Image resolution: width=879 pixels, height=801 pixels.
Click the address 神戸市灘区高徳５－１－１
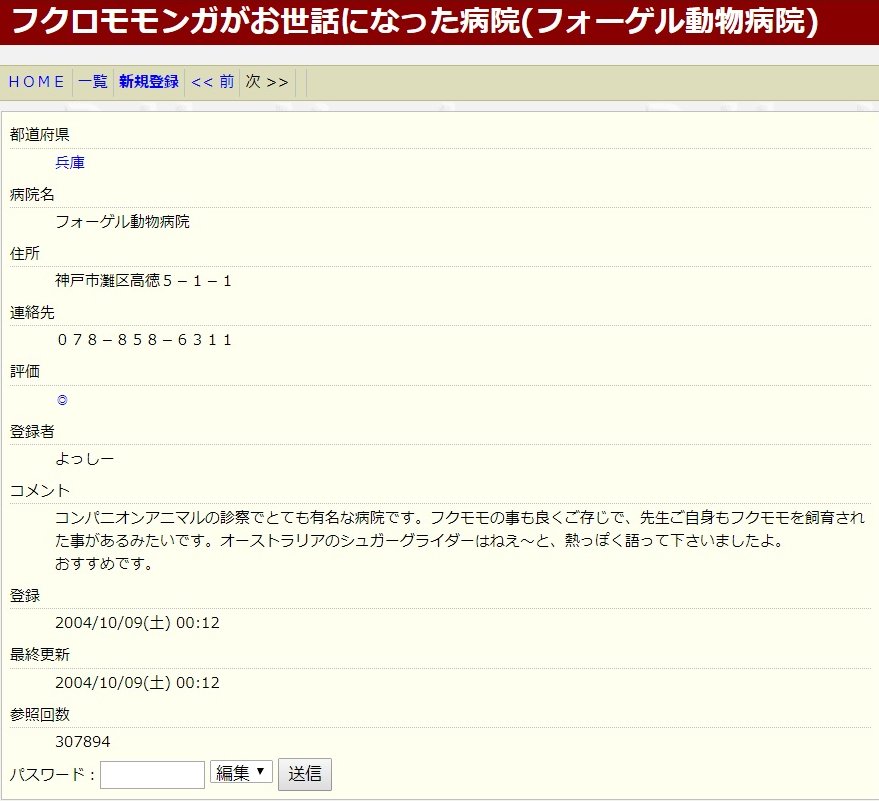[x=144, y=281]
